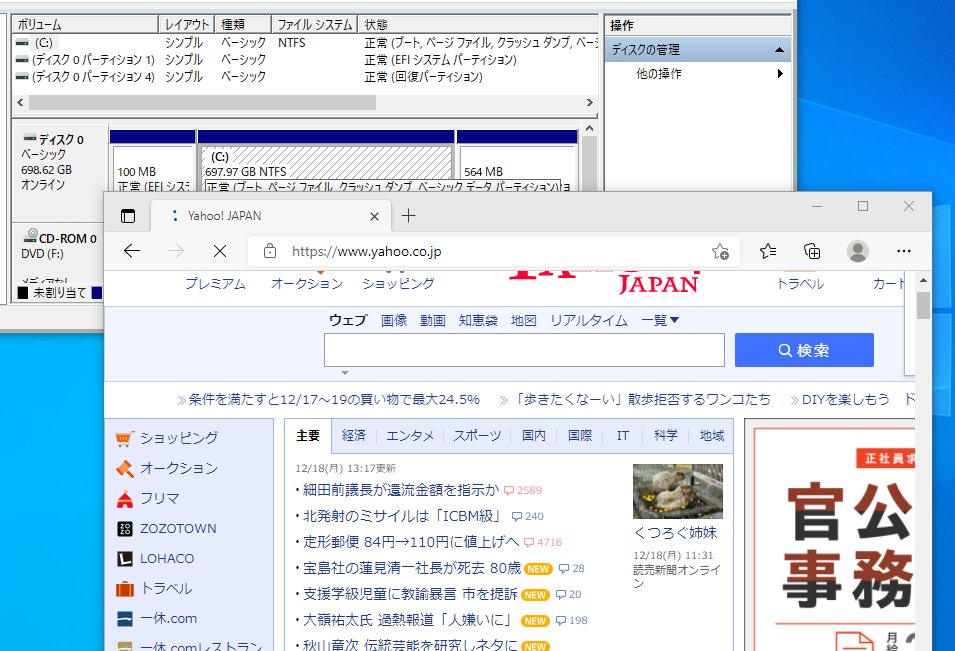Viewport: 955px width, 651px height.
Task: Select the 動画 search category
Action: coord(433,320)
